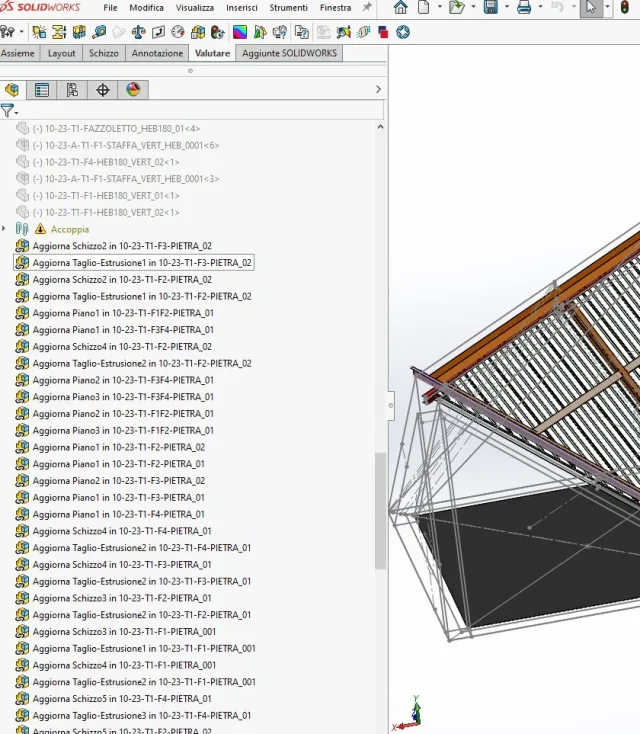Click the Section Properties icon
Image resolution: width=640 pixels, height=734 pixels.
pyautogui.click(x=158, y=32)
